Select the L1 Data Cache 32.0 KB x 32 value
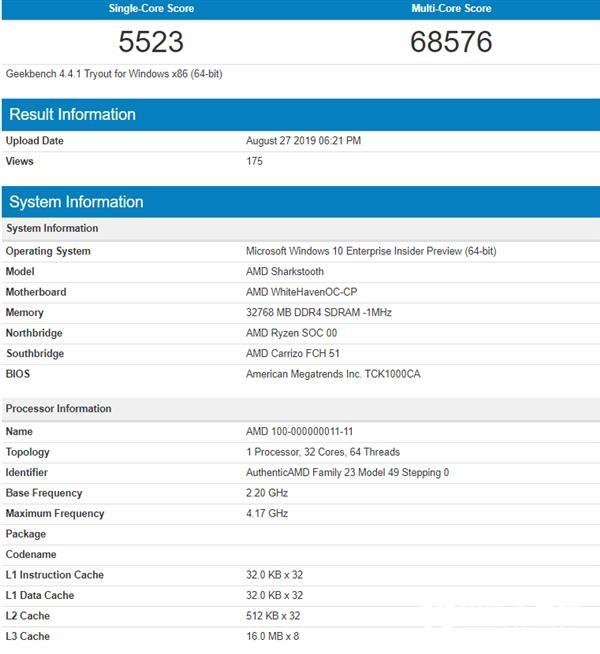Screen dimensions: 600x654 pyautogui.click(x=274, y=595)
